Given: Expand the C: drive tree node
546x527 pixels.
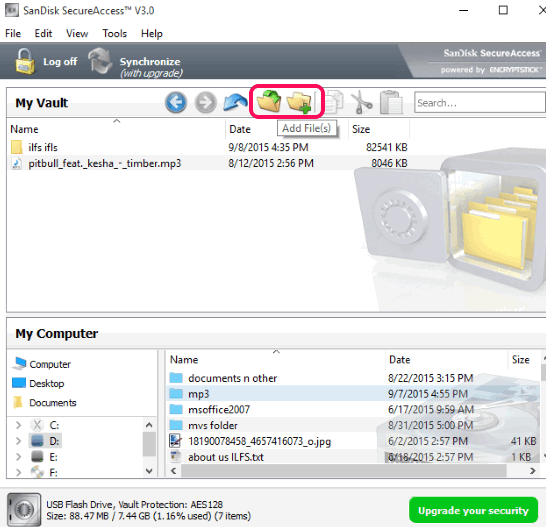Looking at the screenshot, I should click(x=18, y=425).
